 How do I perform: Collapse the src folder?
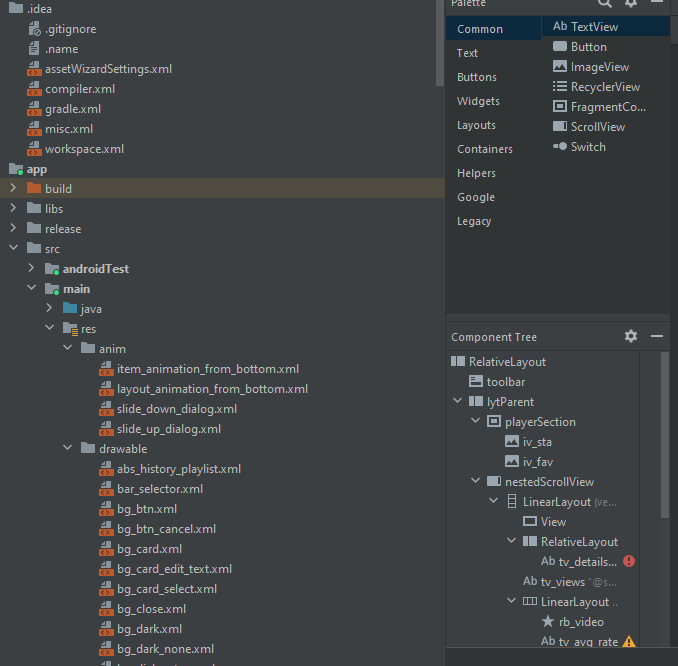(x=13, y=248)
